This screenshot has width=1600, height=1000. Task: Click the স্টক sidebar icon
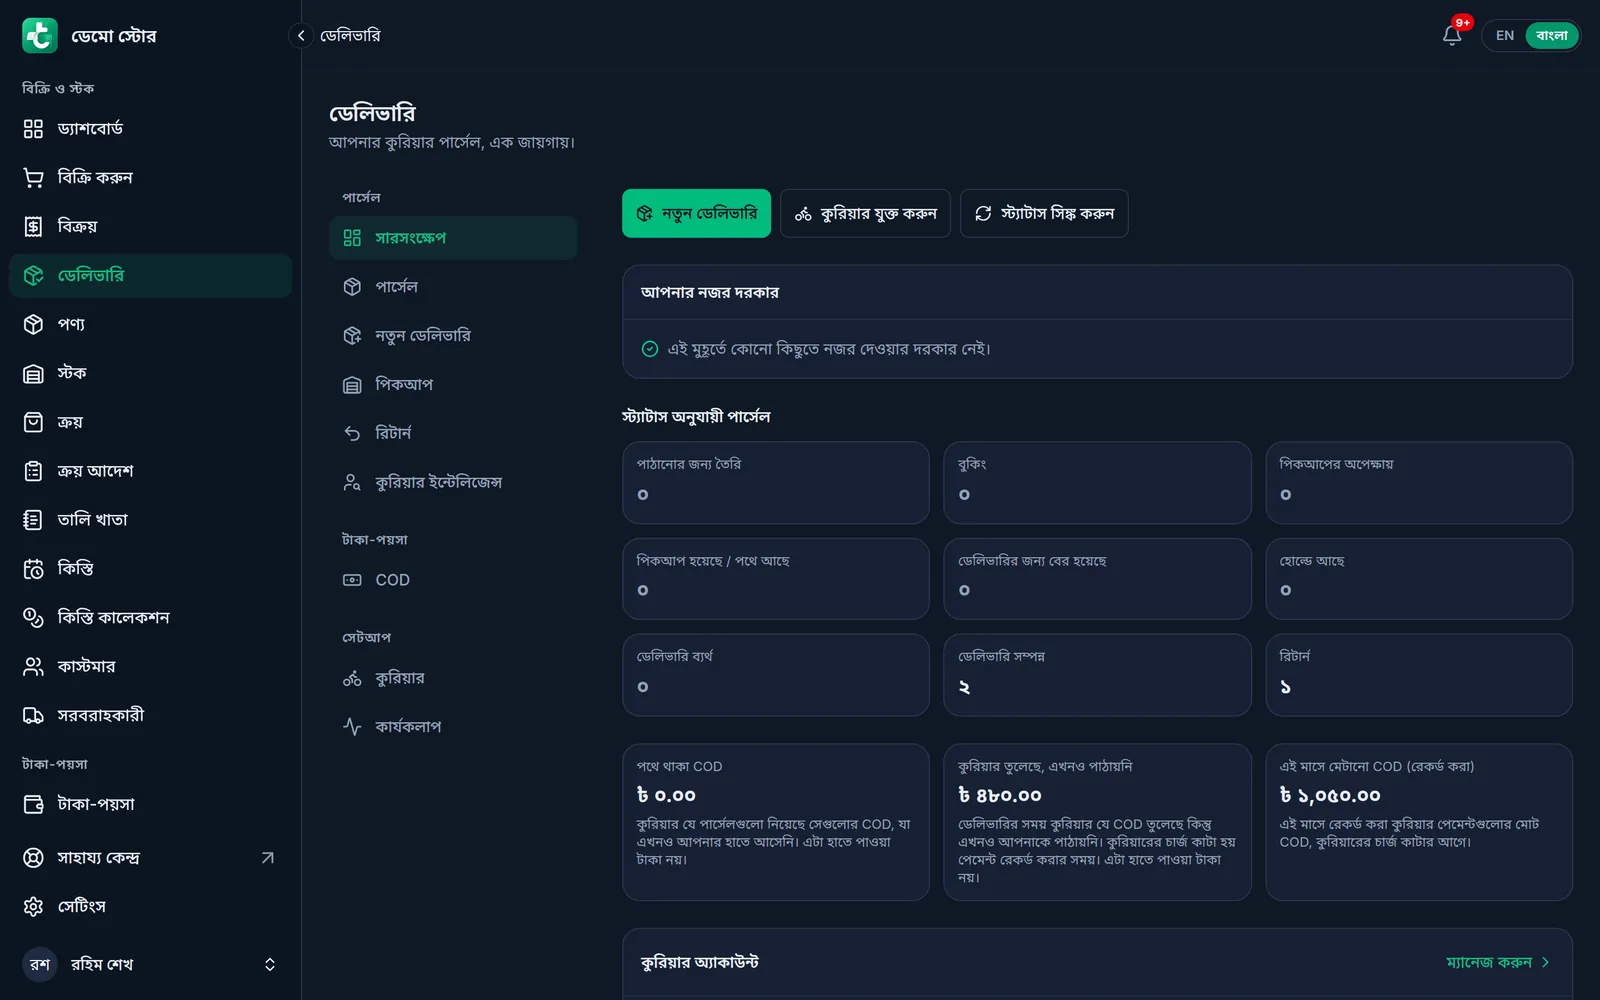[x=33, y=373]
